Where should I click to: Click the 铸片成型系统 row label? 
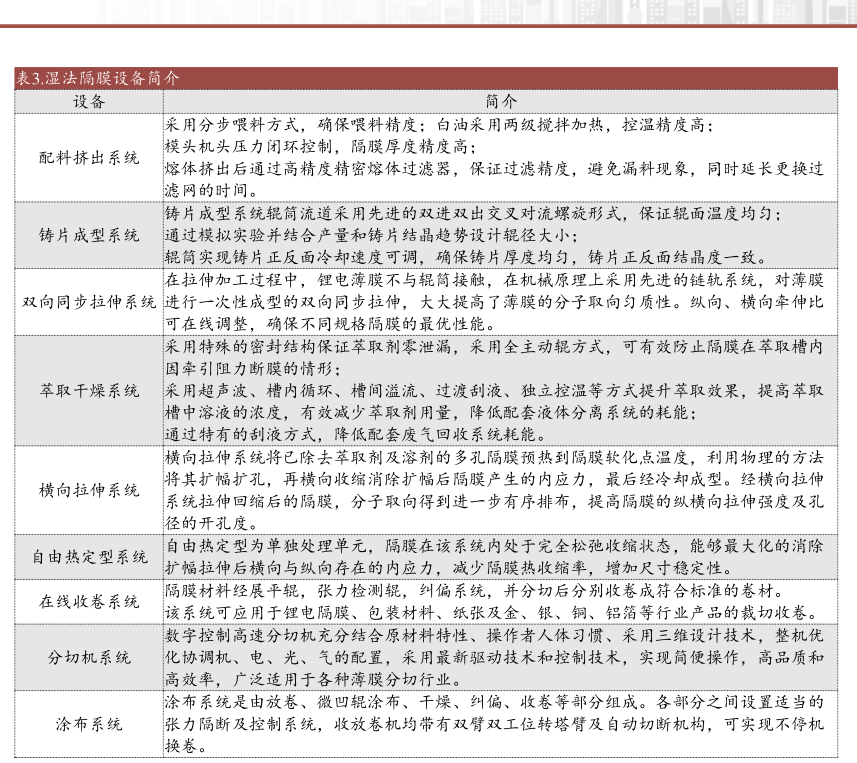(89, 236)
